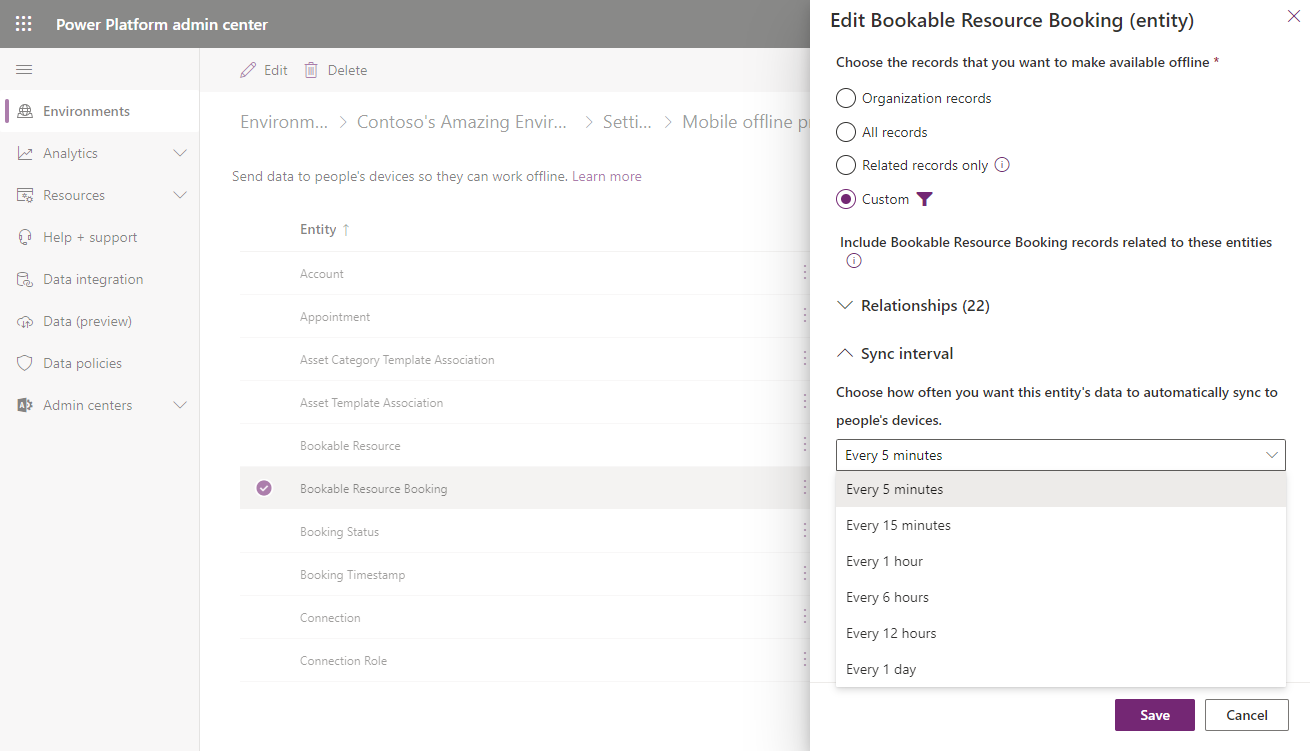1310x751 pixels.
Task: Click the Environm... breadcrumb link
Action: [284, 122]
